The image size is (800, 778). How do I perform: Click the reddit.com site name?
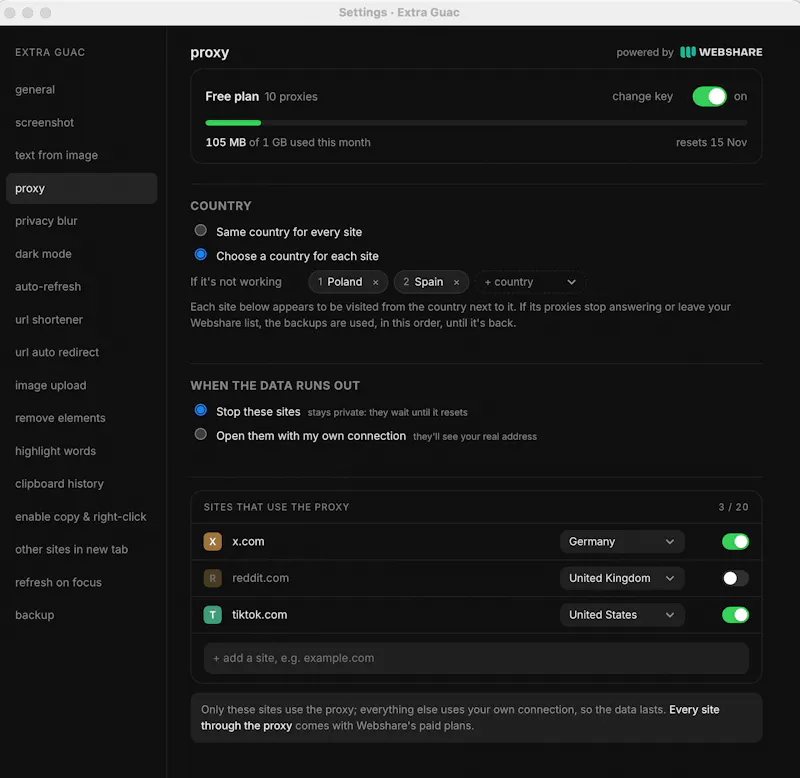(x=261, y=578)
